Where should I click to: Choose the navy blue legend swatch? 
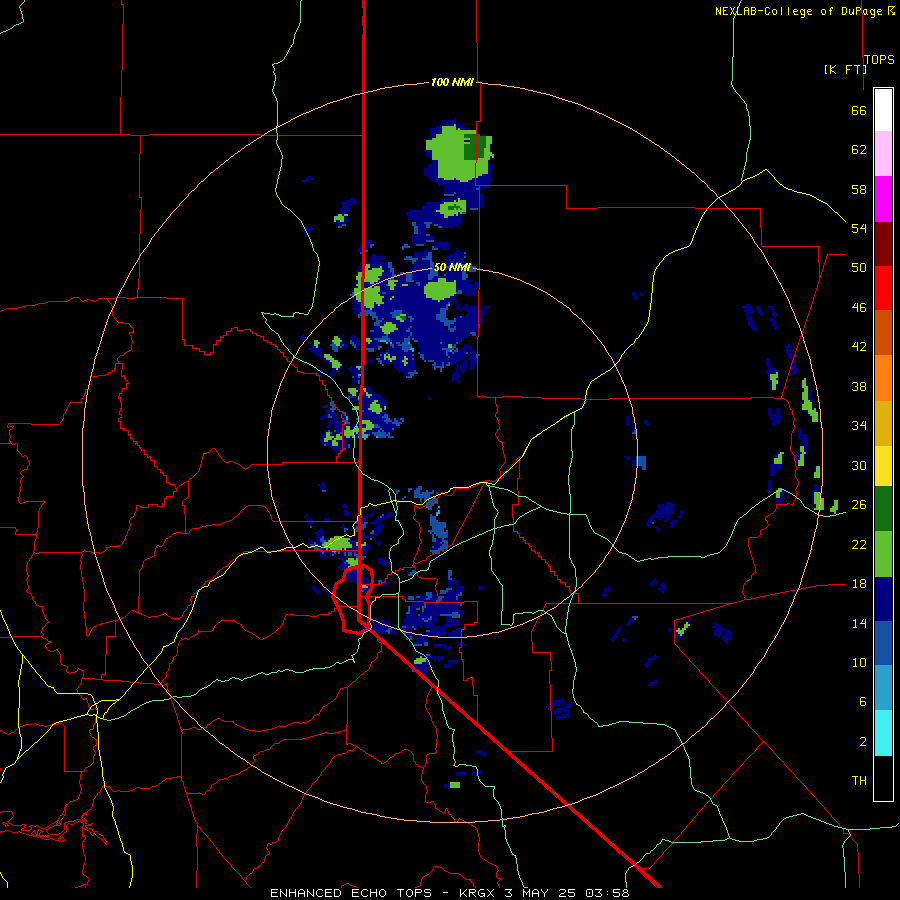pos(883,599)
